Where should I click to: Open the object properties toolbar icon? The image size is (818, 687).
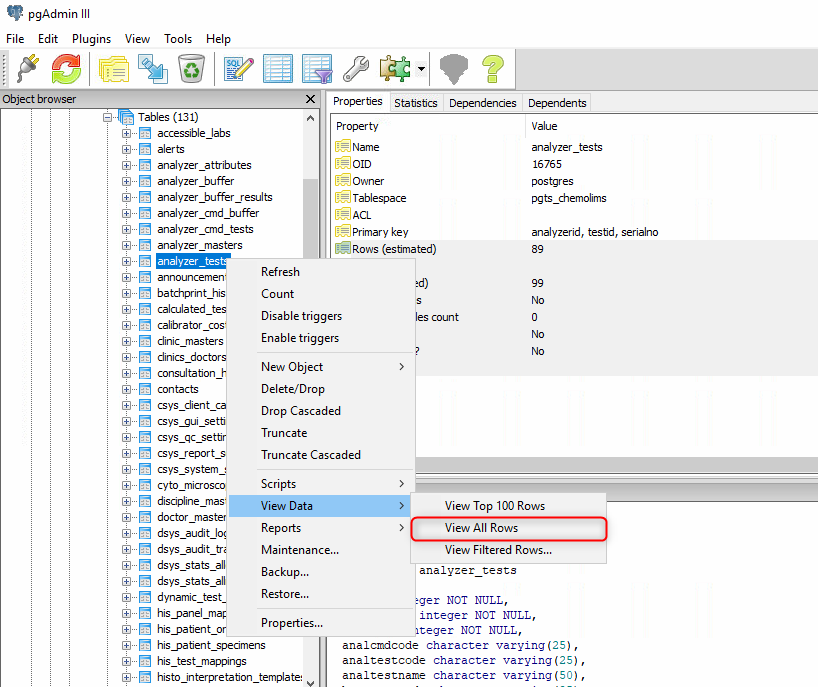click(114, 68)
